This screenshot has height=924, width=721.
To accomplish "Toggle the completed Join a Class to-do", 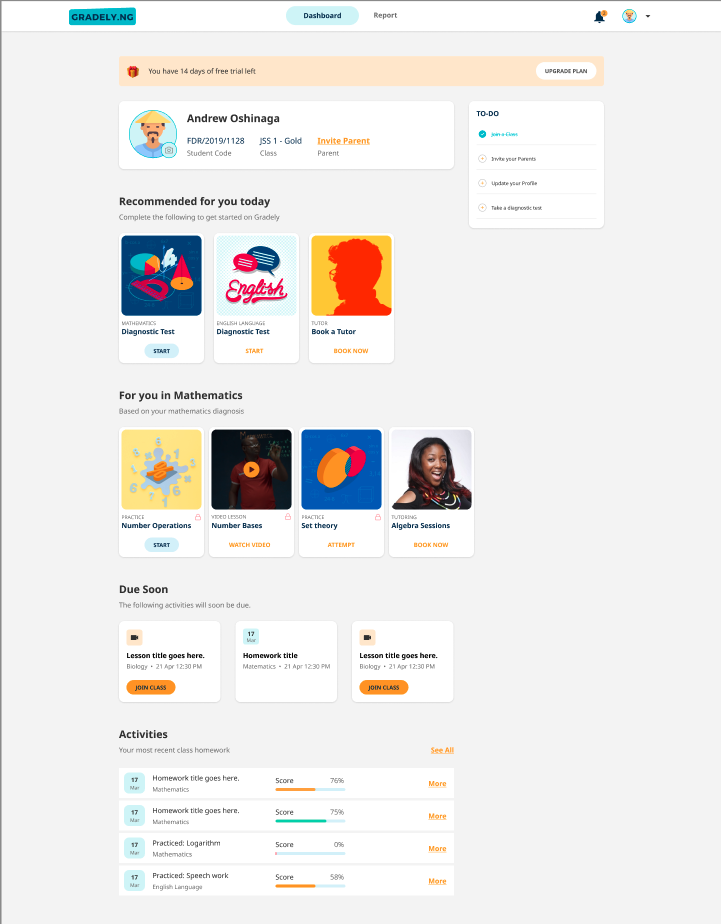I will pyautogui.click(x=482, y=134).
